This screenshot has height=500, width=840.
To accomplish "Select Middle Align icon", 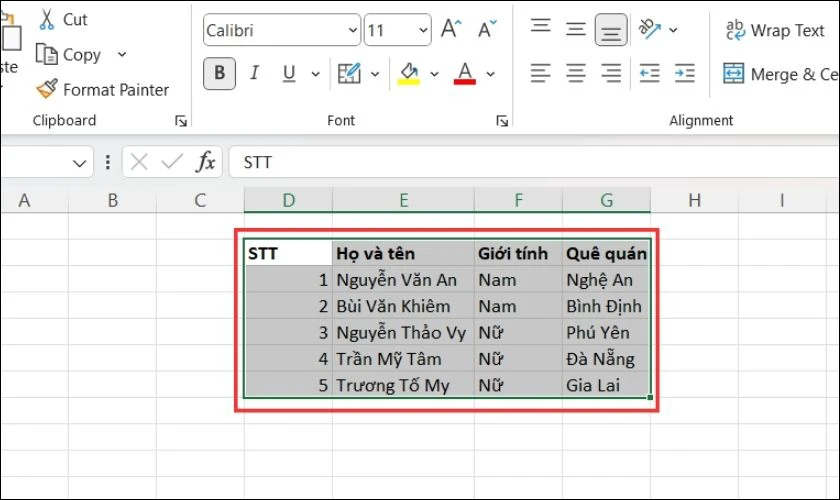I will pos(576,29).
